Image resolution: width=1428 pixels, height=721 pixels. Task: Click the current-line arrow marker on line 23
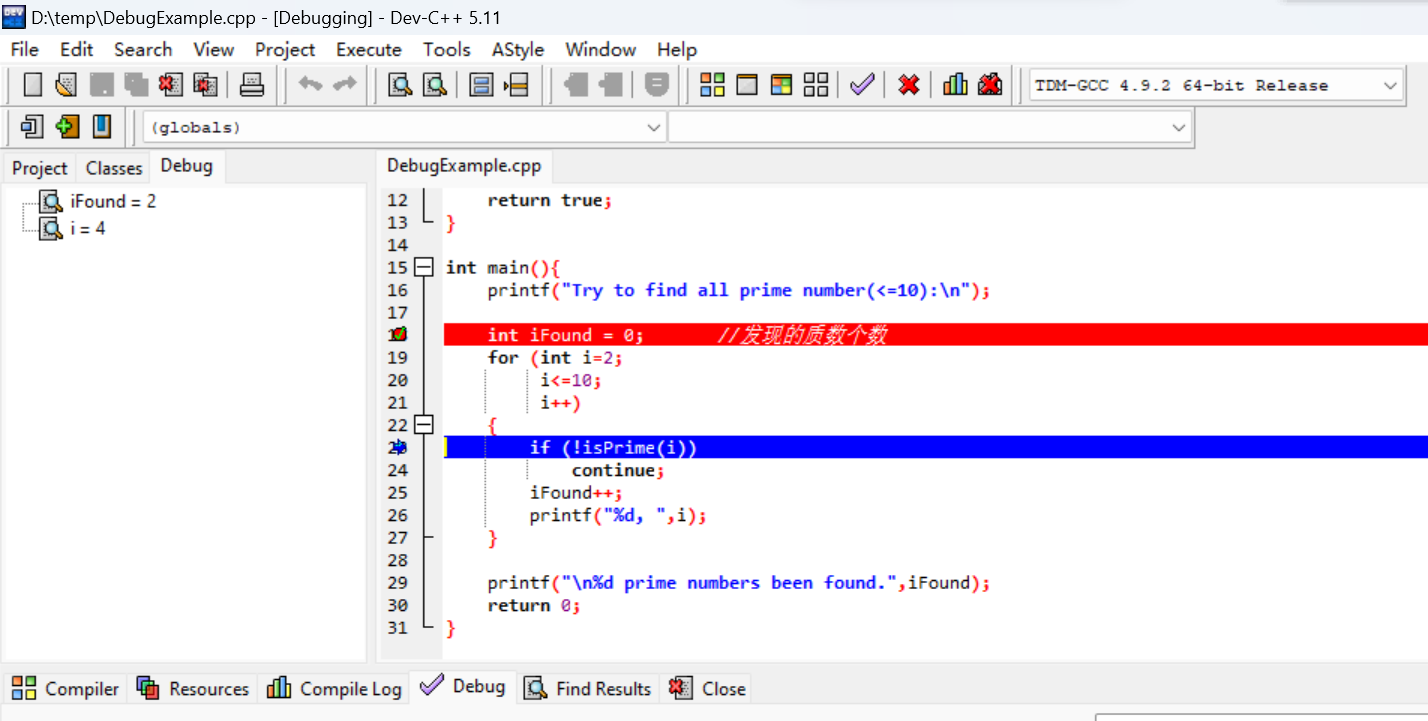(x=398, y=447)
